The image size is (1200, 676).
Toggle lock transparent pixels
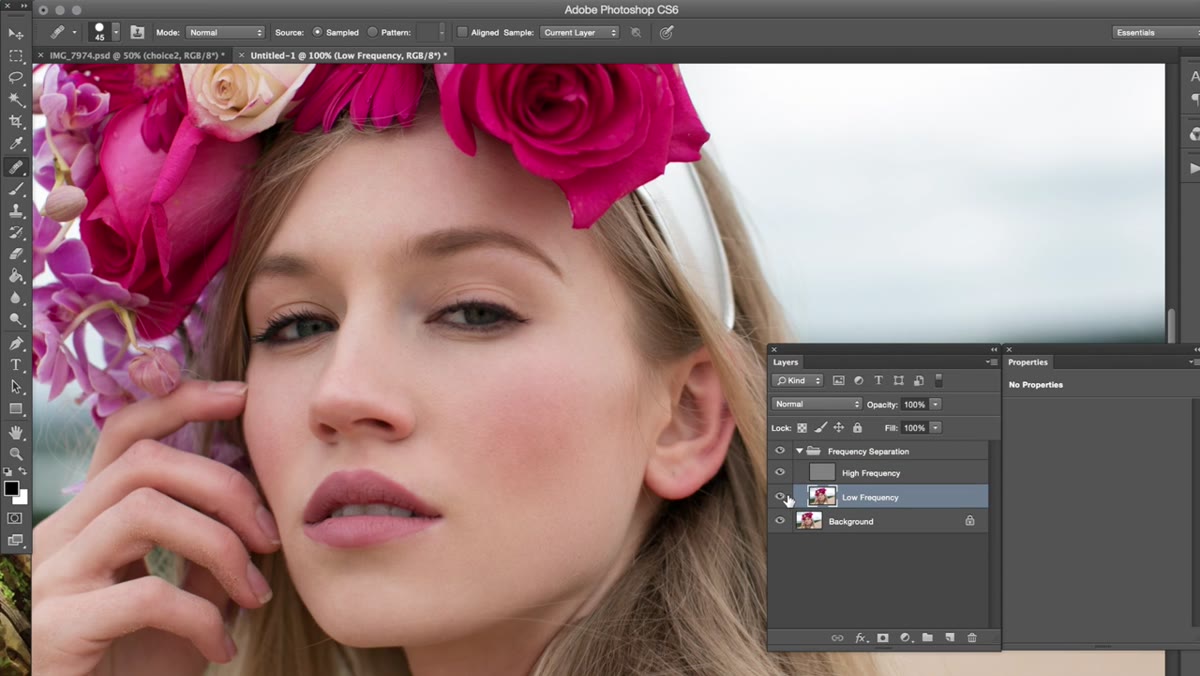[x=802, y=428]
